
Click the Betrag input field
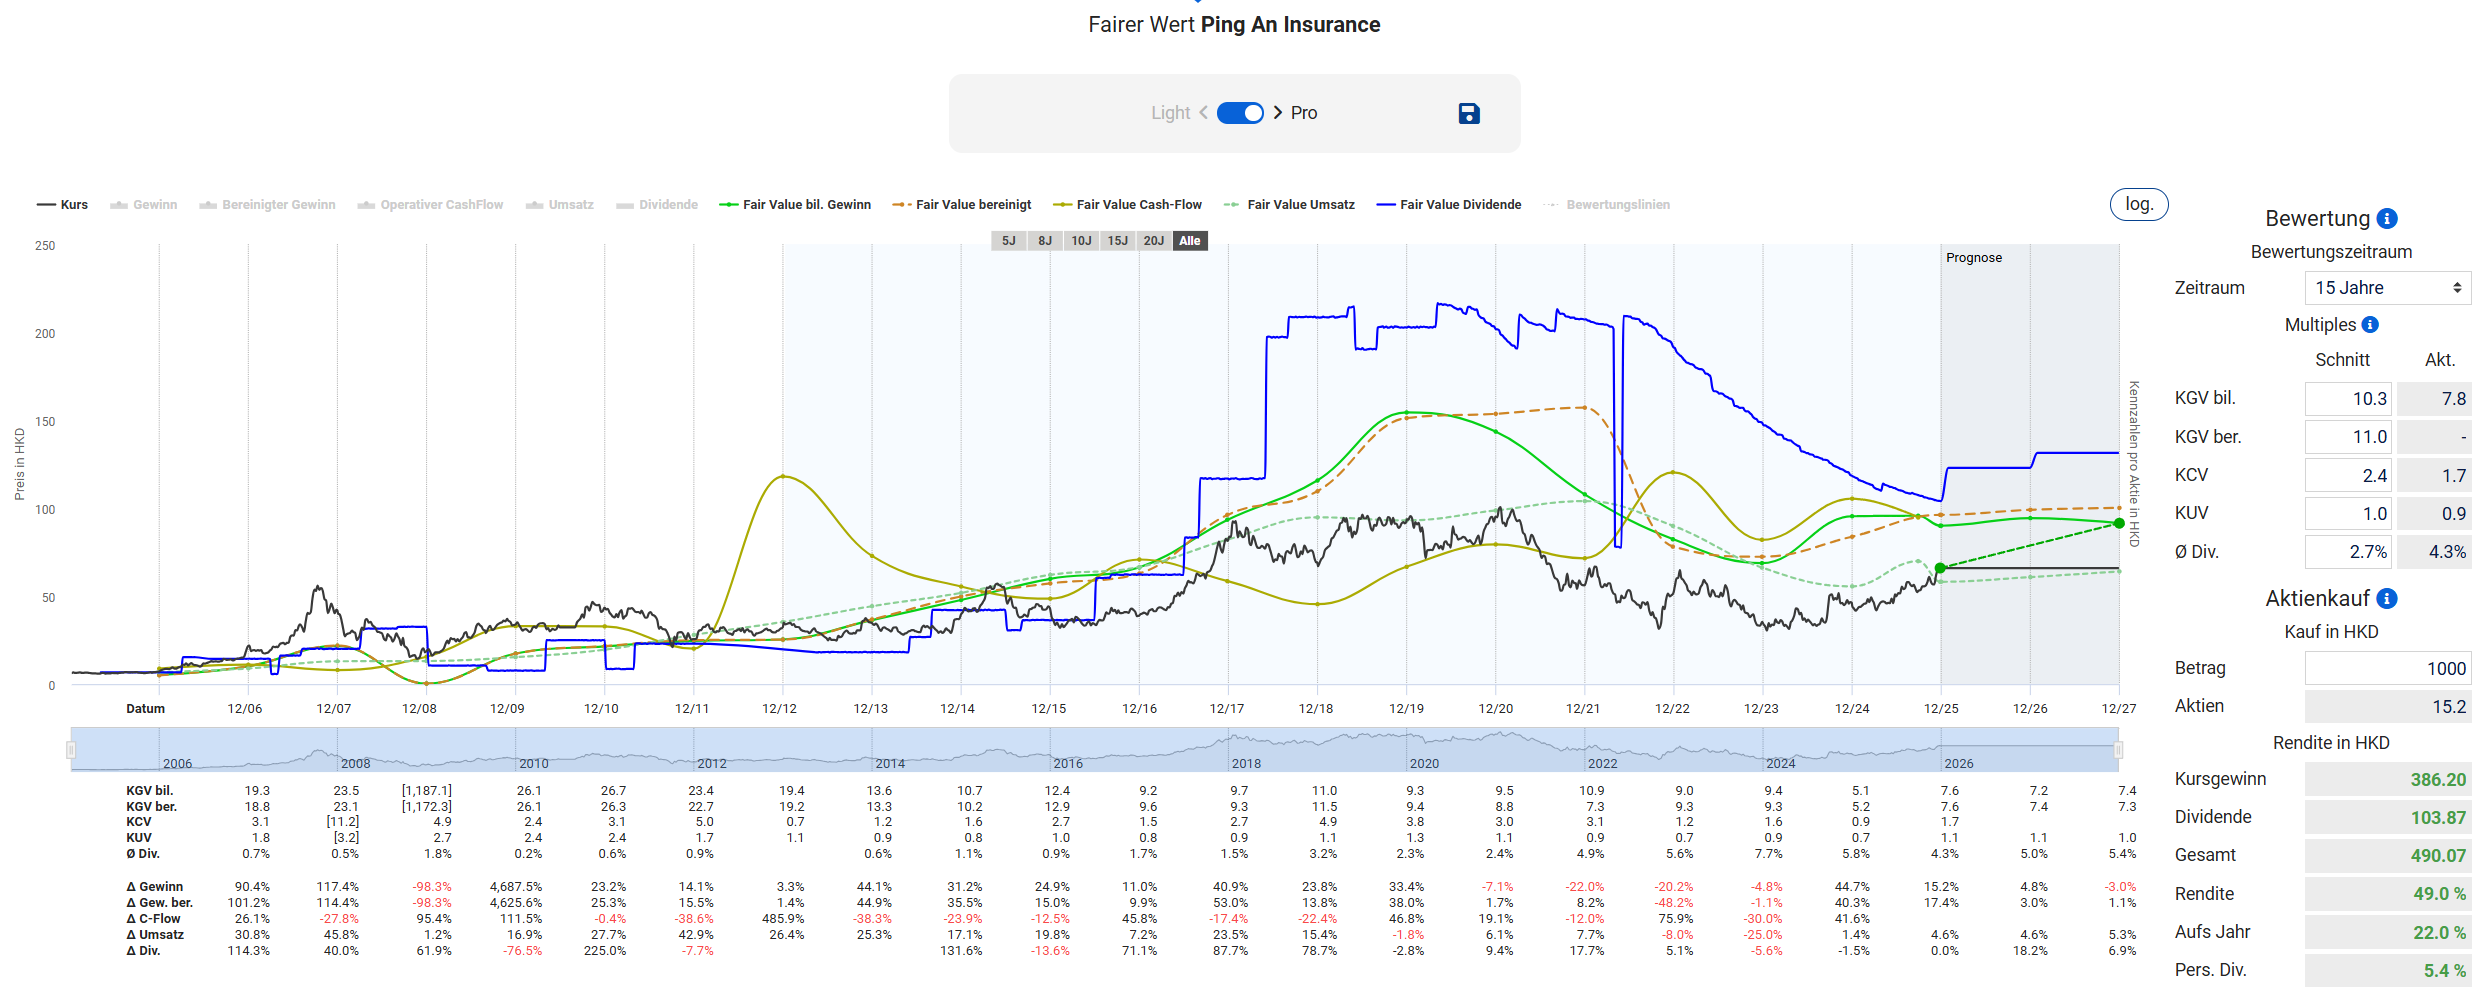click(2387, 669)
